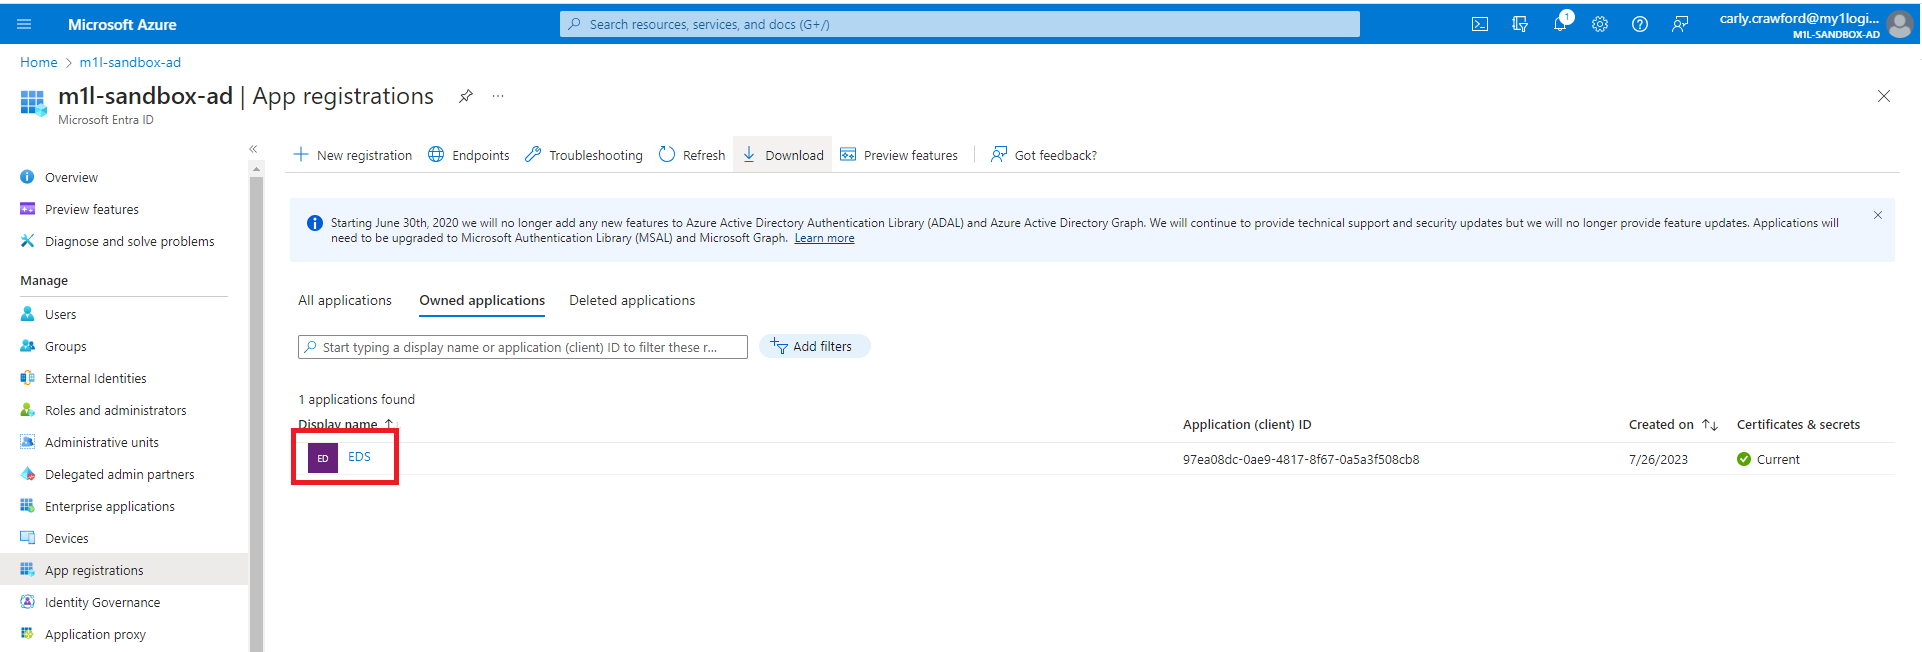Open Preview features in the toolbar
The width and height of the screenshot is (1922, 652).
pyautogui.click(x=899, y=155)
